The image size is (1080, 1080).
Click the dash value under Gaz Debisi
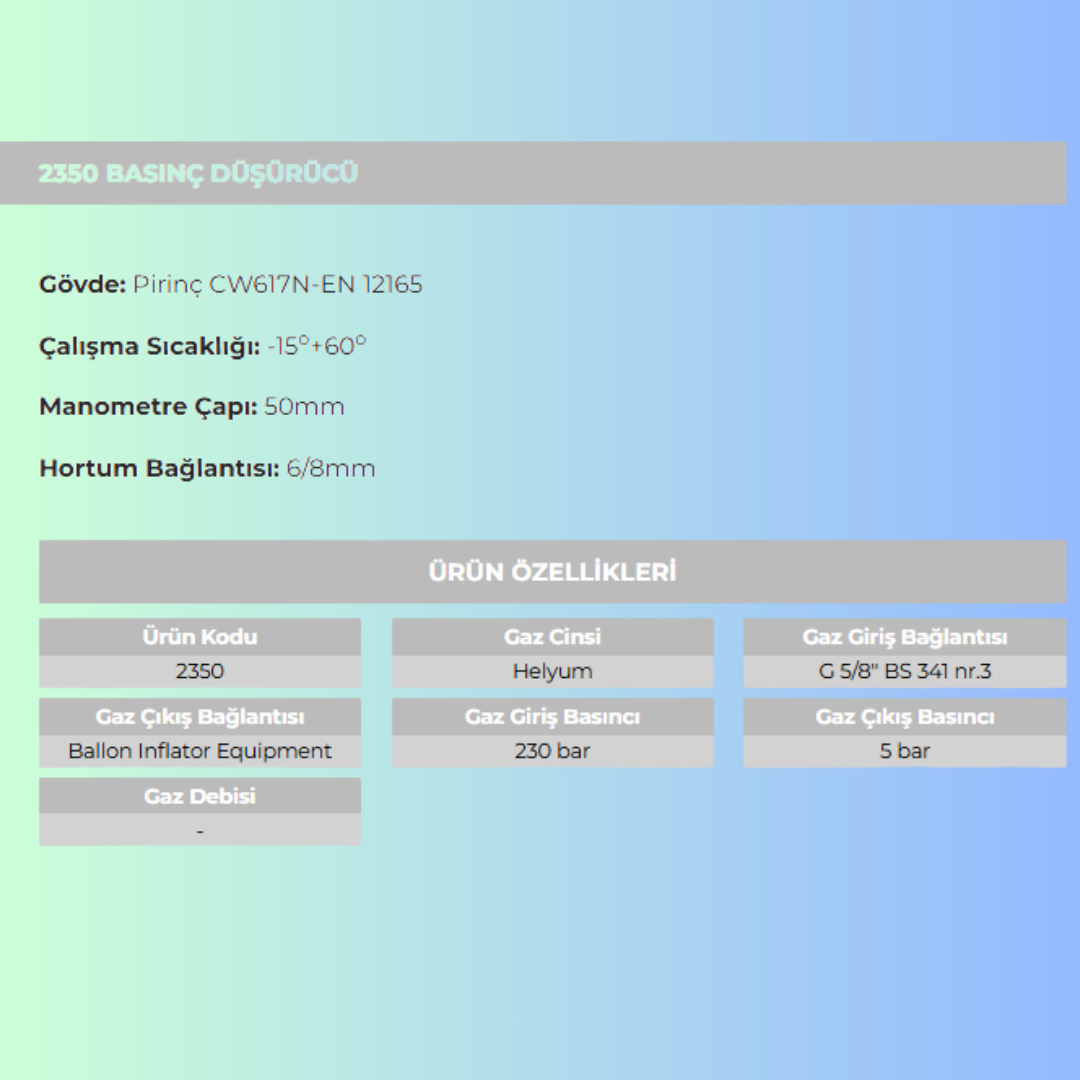[x=200, y=831]
